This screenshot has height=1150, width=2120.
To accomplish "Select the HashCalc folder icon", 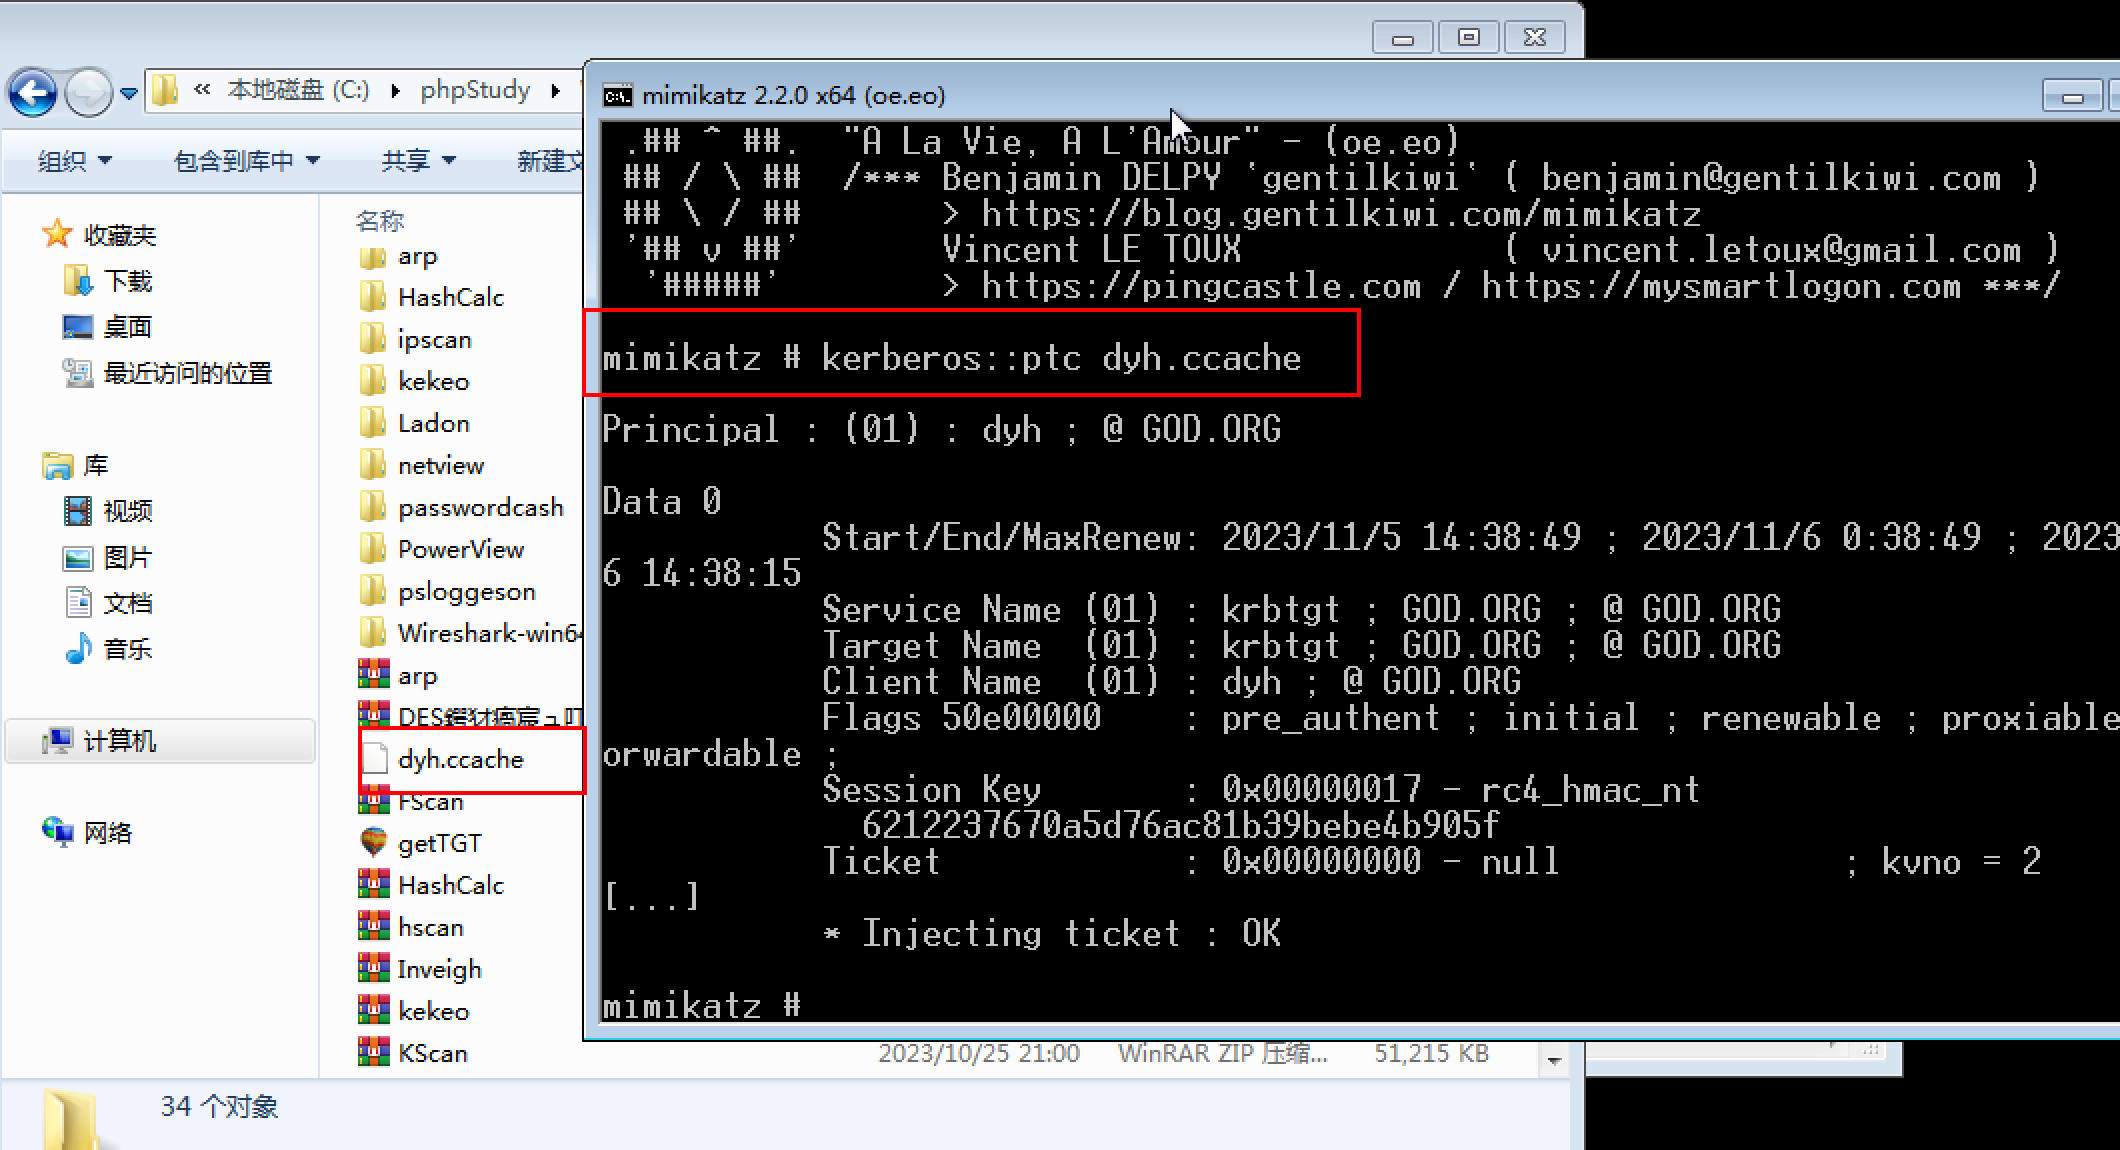I will coord(372,297).
